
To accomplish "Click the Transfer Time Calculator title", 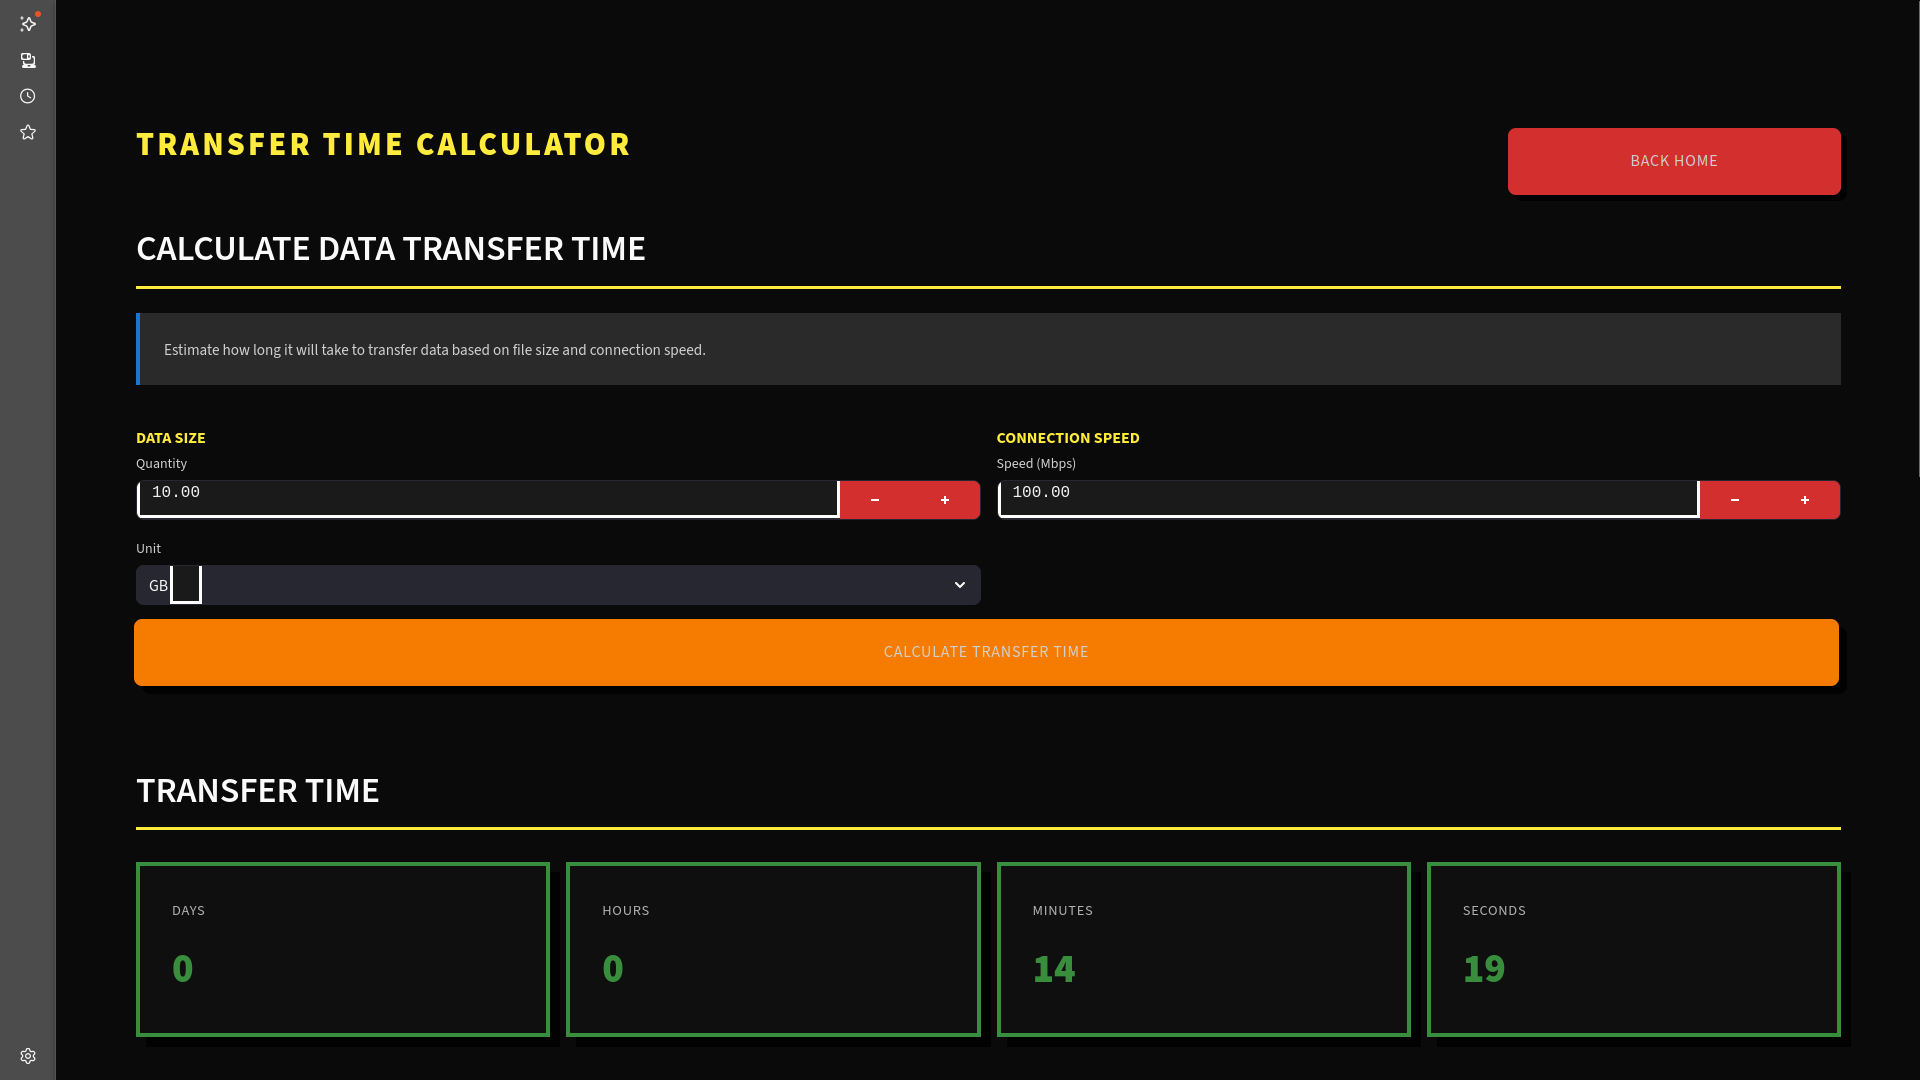I will [384, 144].
